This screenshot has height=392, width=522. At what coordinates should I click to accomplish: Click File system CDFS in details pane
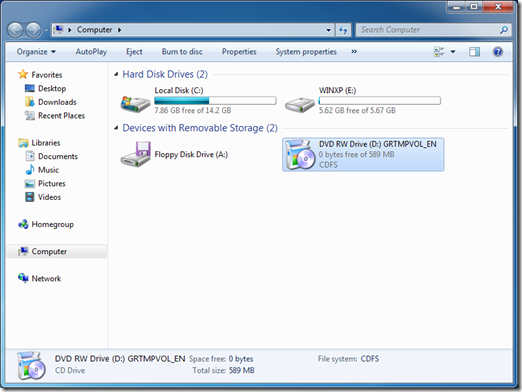click(x=348, y=359)
